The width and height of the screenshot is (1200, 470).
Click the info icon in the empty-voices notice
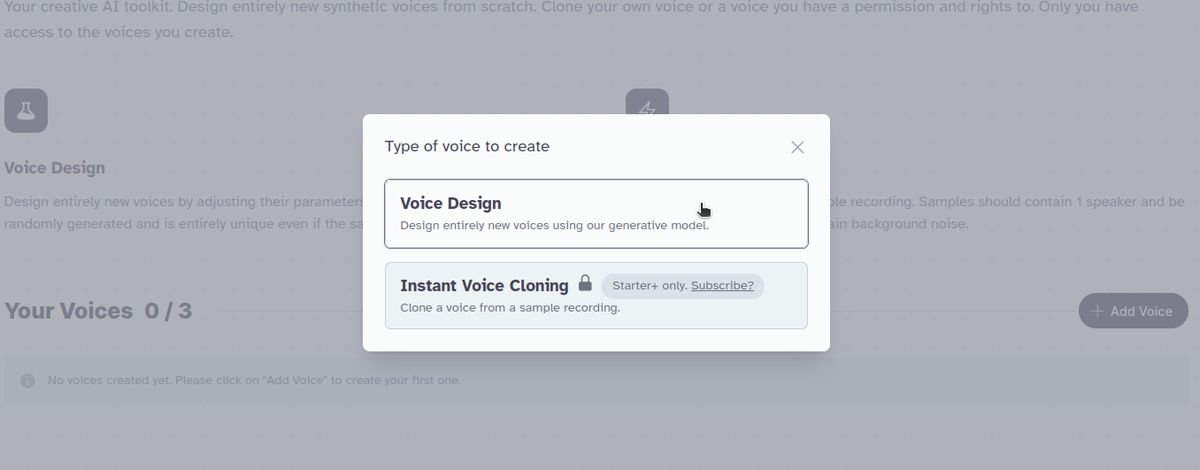point(28,381)
